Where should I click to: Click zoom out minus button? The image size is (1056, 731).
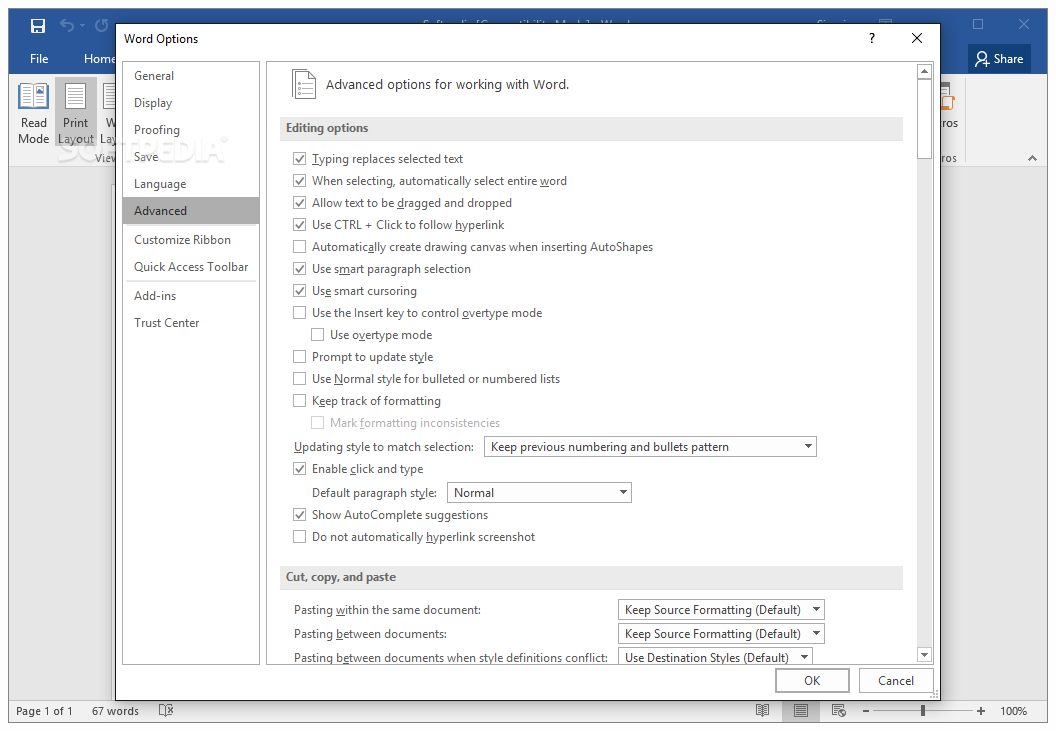tap(866, 711)
